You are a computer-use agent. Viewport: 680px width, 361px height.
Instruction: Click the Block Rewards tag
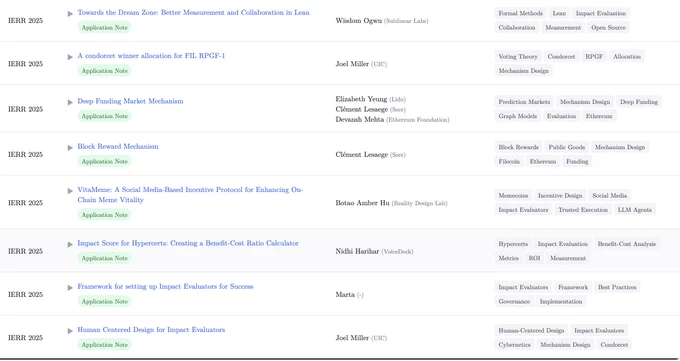pyautogui.click(x=519, y=147)
